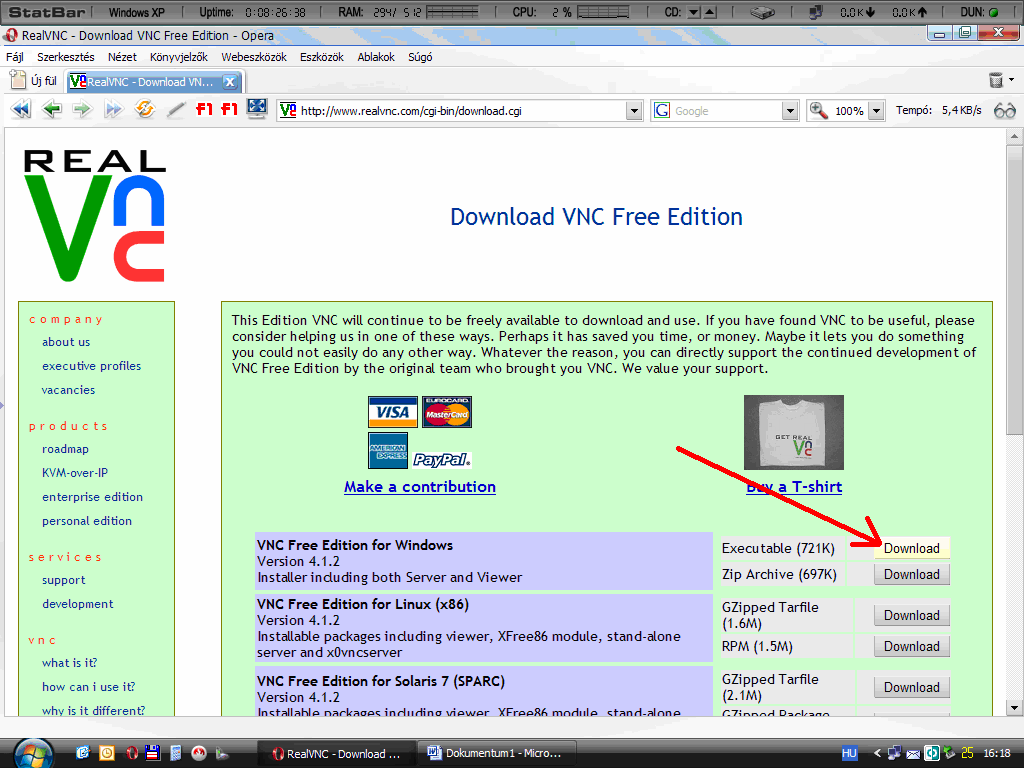Open the Szerkesztés menu

click(x=65, y=57)
